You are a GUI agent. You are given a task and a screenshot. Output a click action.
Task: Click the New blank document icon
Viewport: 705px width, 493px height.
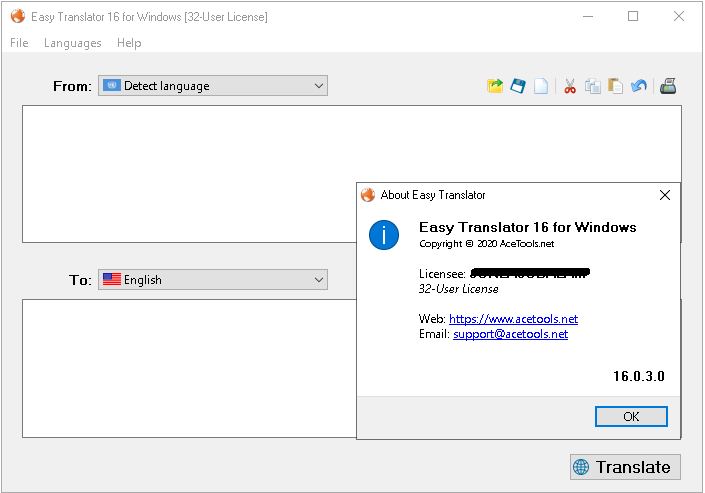[541, 86]
